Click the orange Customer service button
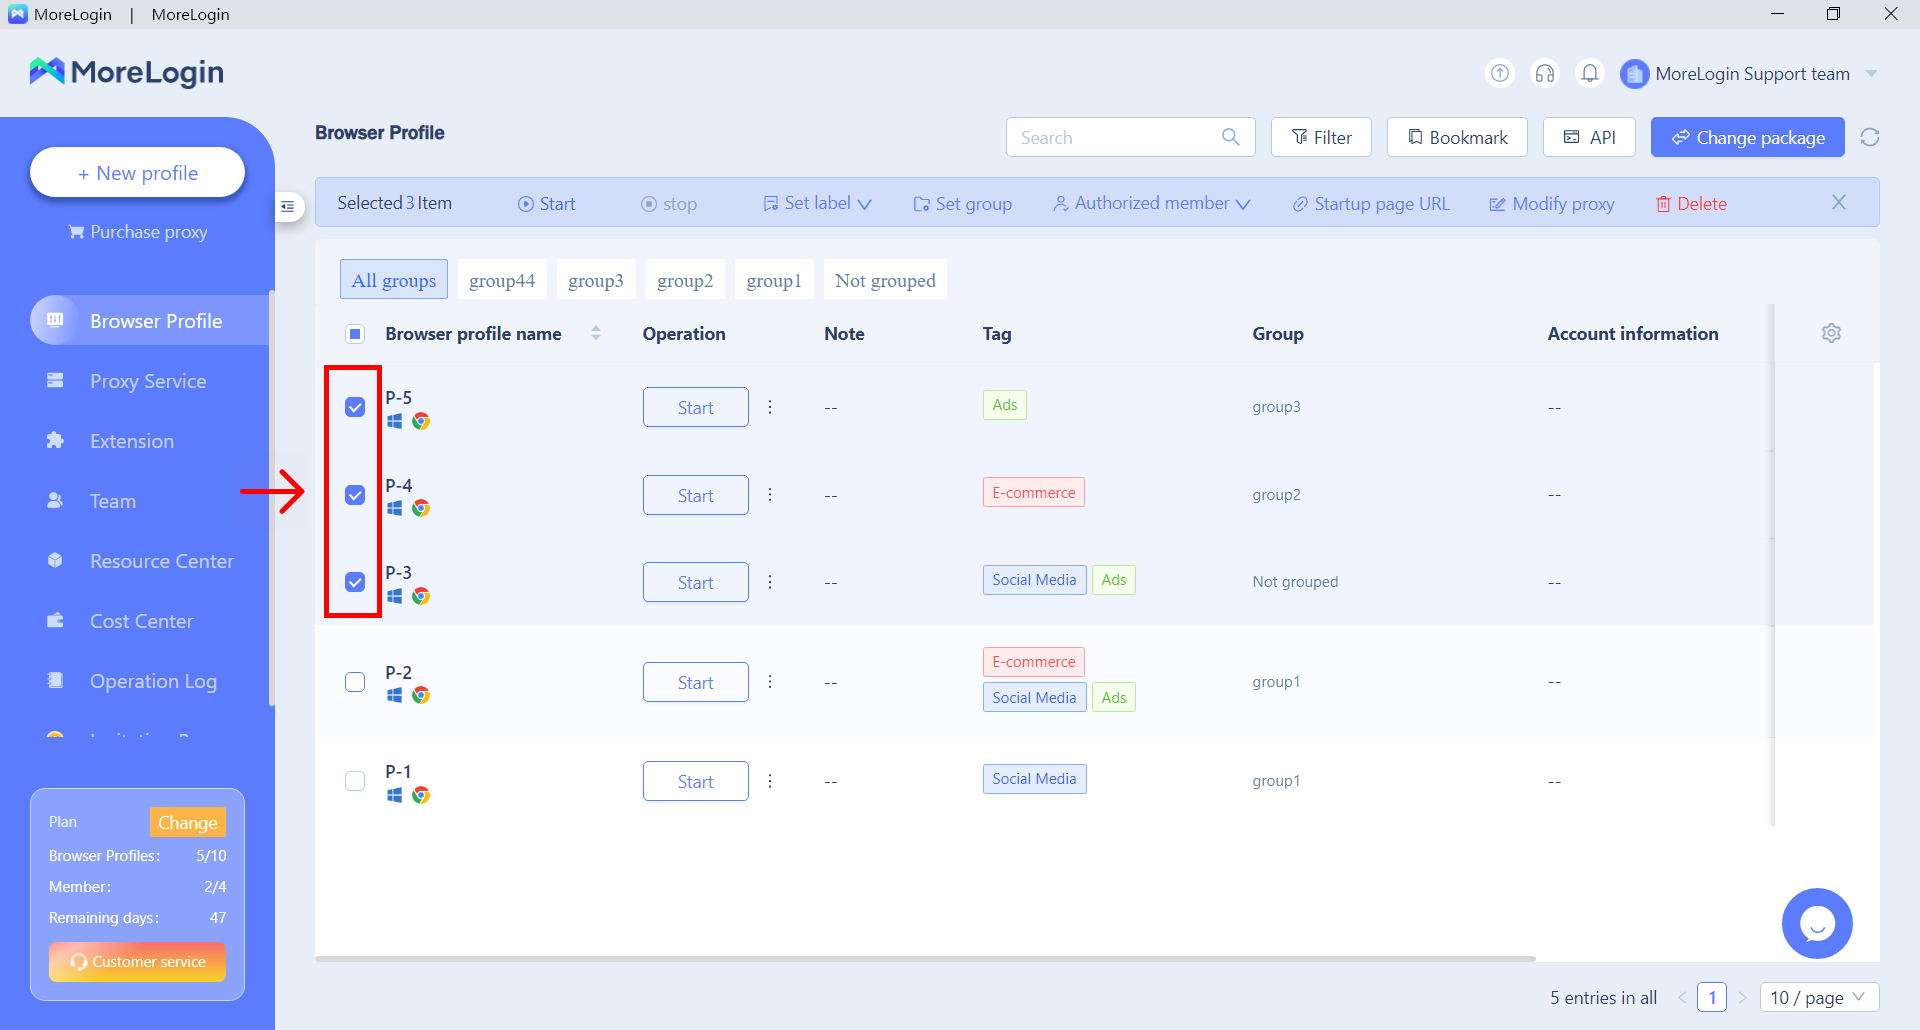This screenshot has height=1030, width=1920. pyautogui.click(x=137, y=961)
